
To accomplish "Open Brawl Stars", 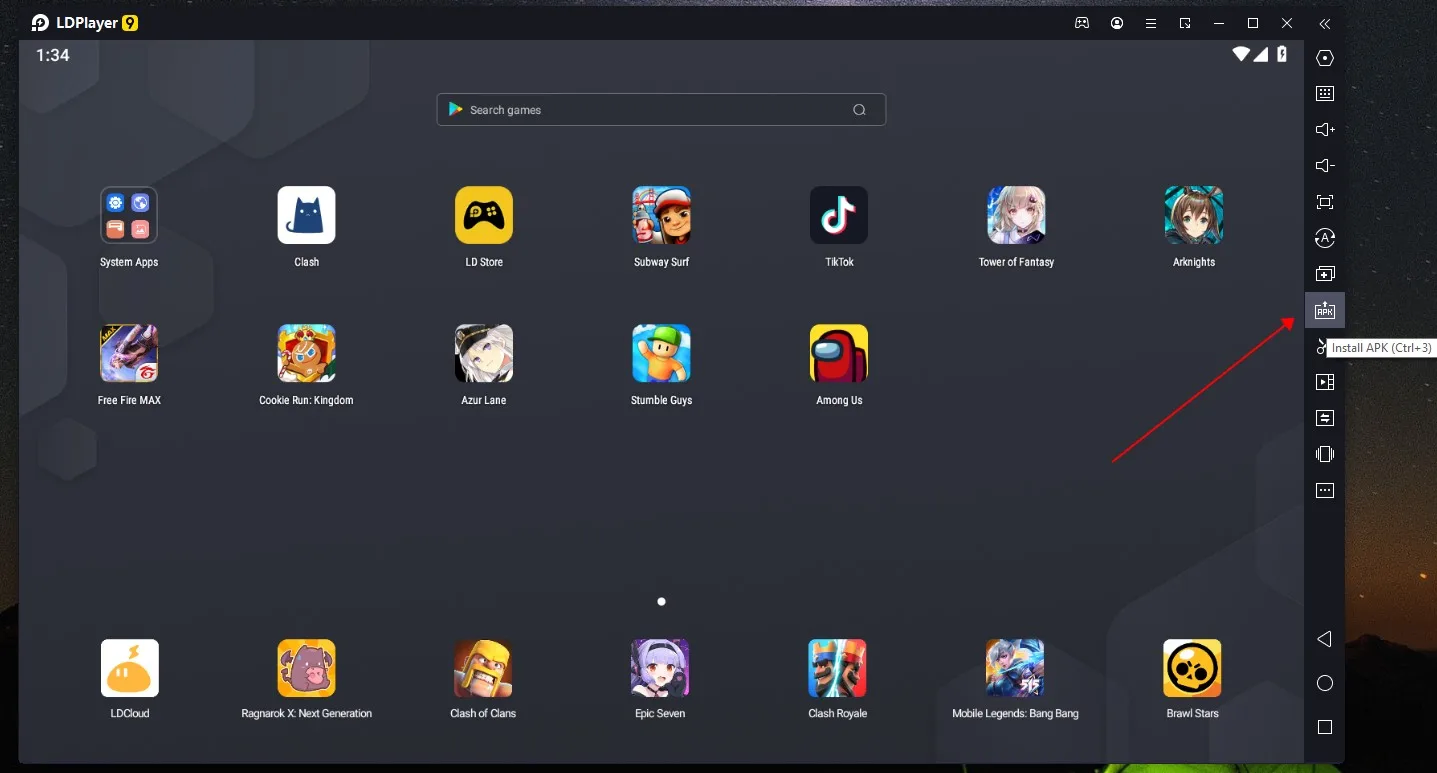I will [1192, 668].
